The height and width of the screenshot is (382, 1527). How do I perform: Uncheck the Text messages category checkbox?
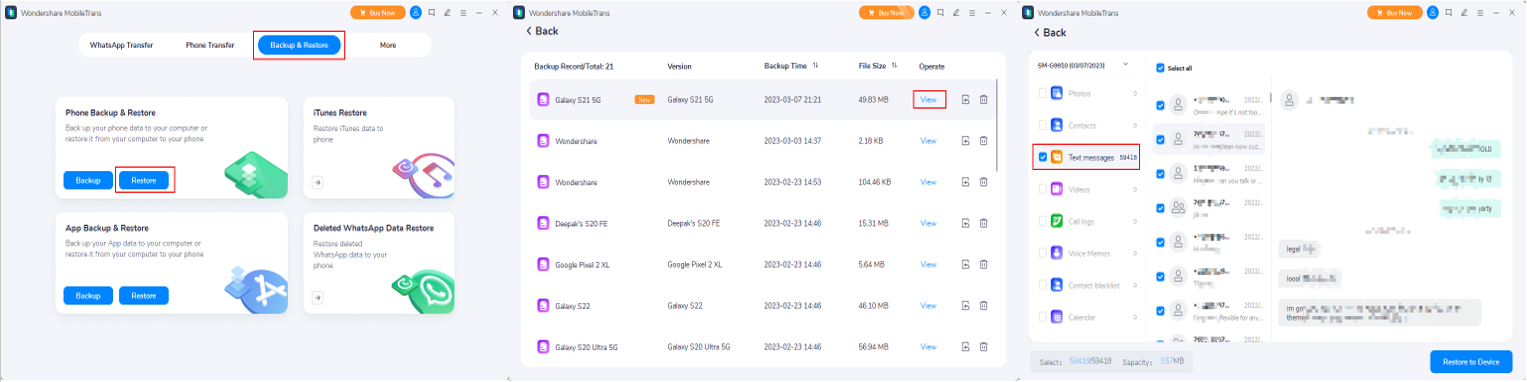(1043, 157)
